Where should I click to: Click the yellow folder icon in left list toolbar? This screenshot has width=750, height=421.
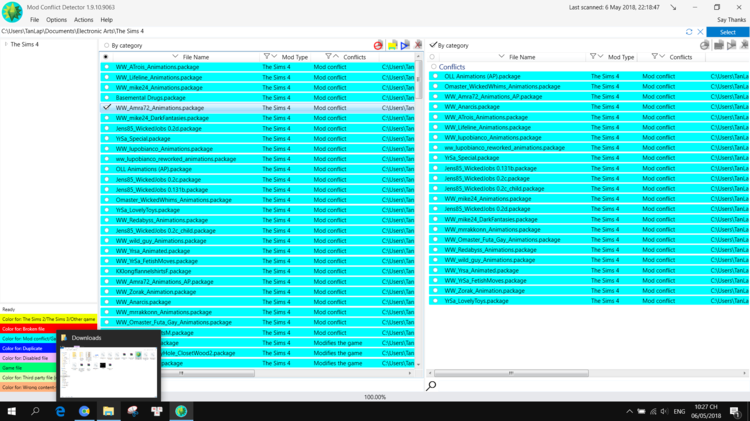click(392, 45)
